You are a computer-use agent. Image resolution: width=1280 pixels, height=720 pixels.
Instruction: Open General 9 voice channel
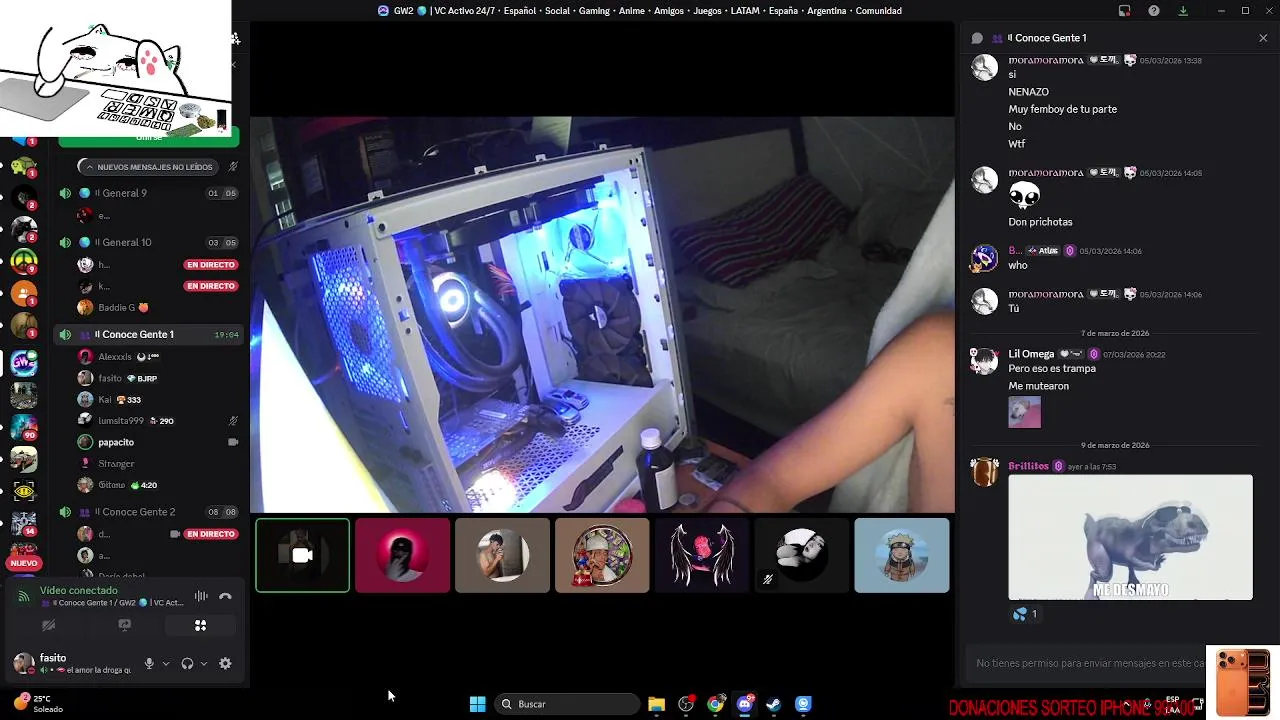click(x=150, y=193)
